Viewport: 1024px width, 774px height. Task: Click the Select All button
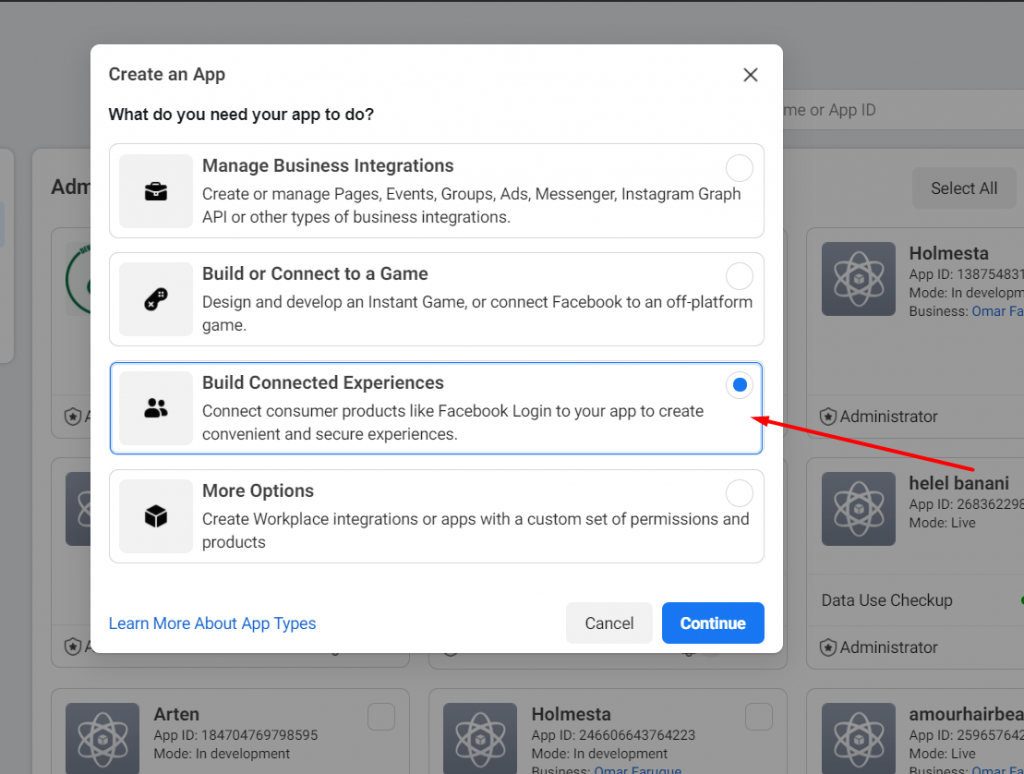[963, 188]
